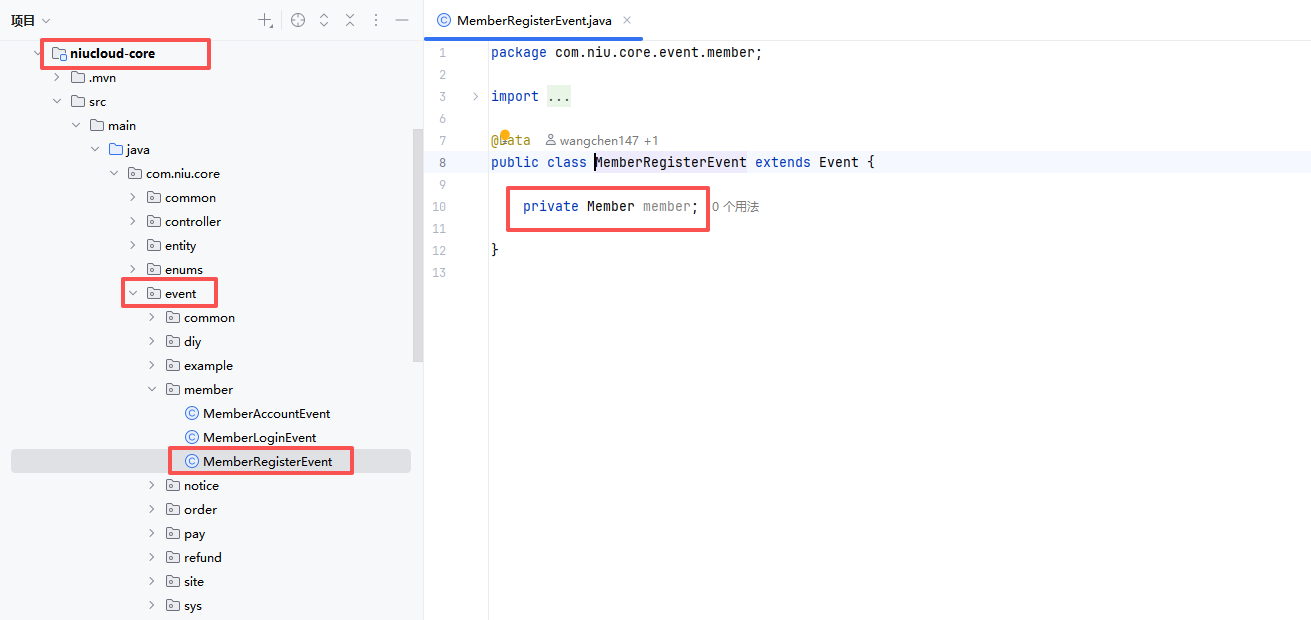1311x620 pixels.
Task: Open MemberAccountEvent in the project tree
Action: [x=266, y=413]
